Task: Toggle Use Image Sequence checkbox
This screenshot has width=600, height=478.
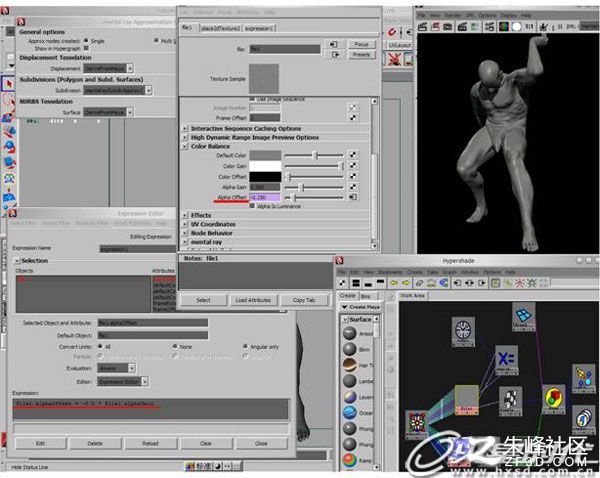Action: pyautogui.click(x=252, y=99)
